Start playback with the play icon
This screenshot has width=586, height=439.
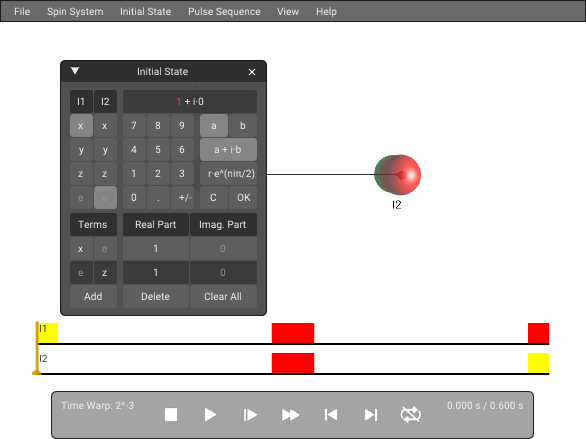click(210, 415)
